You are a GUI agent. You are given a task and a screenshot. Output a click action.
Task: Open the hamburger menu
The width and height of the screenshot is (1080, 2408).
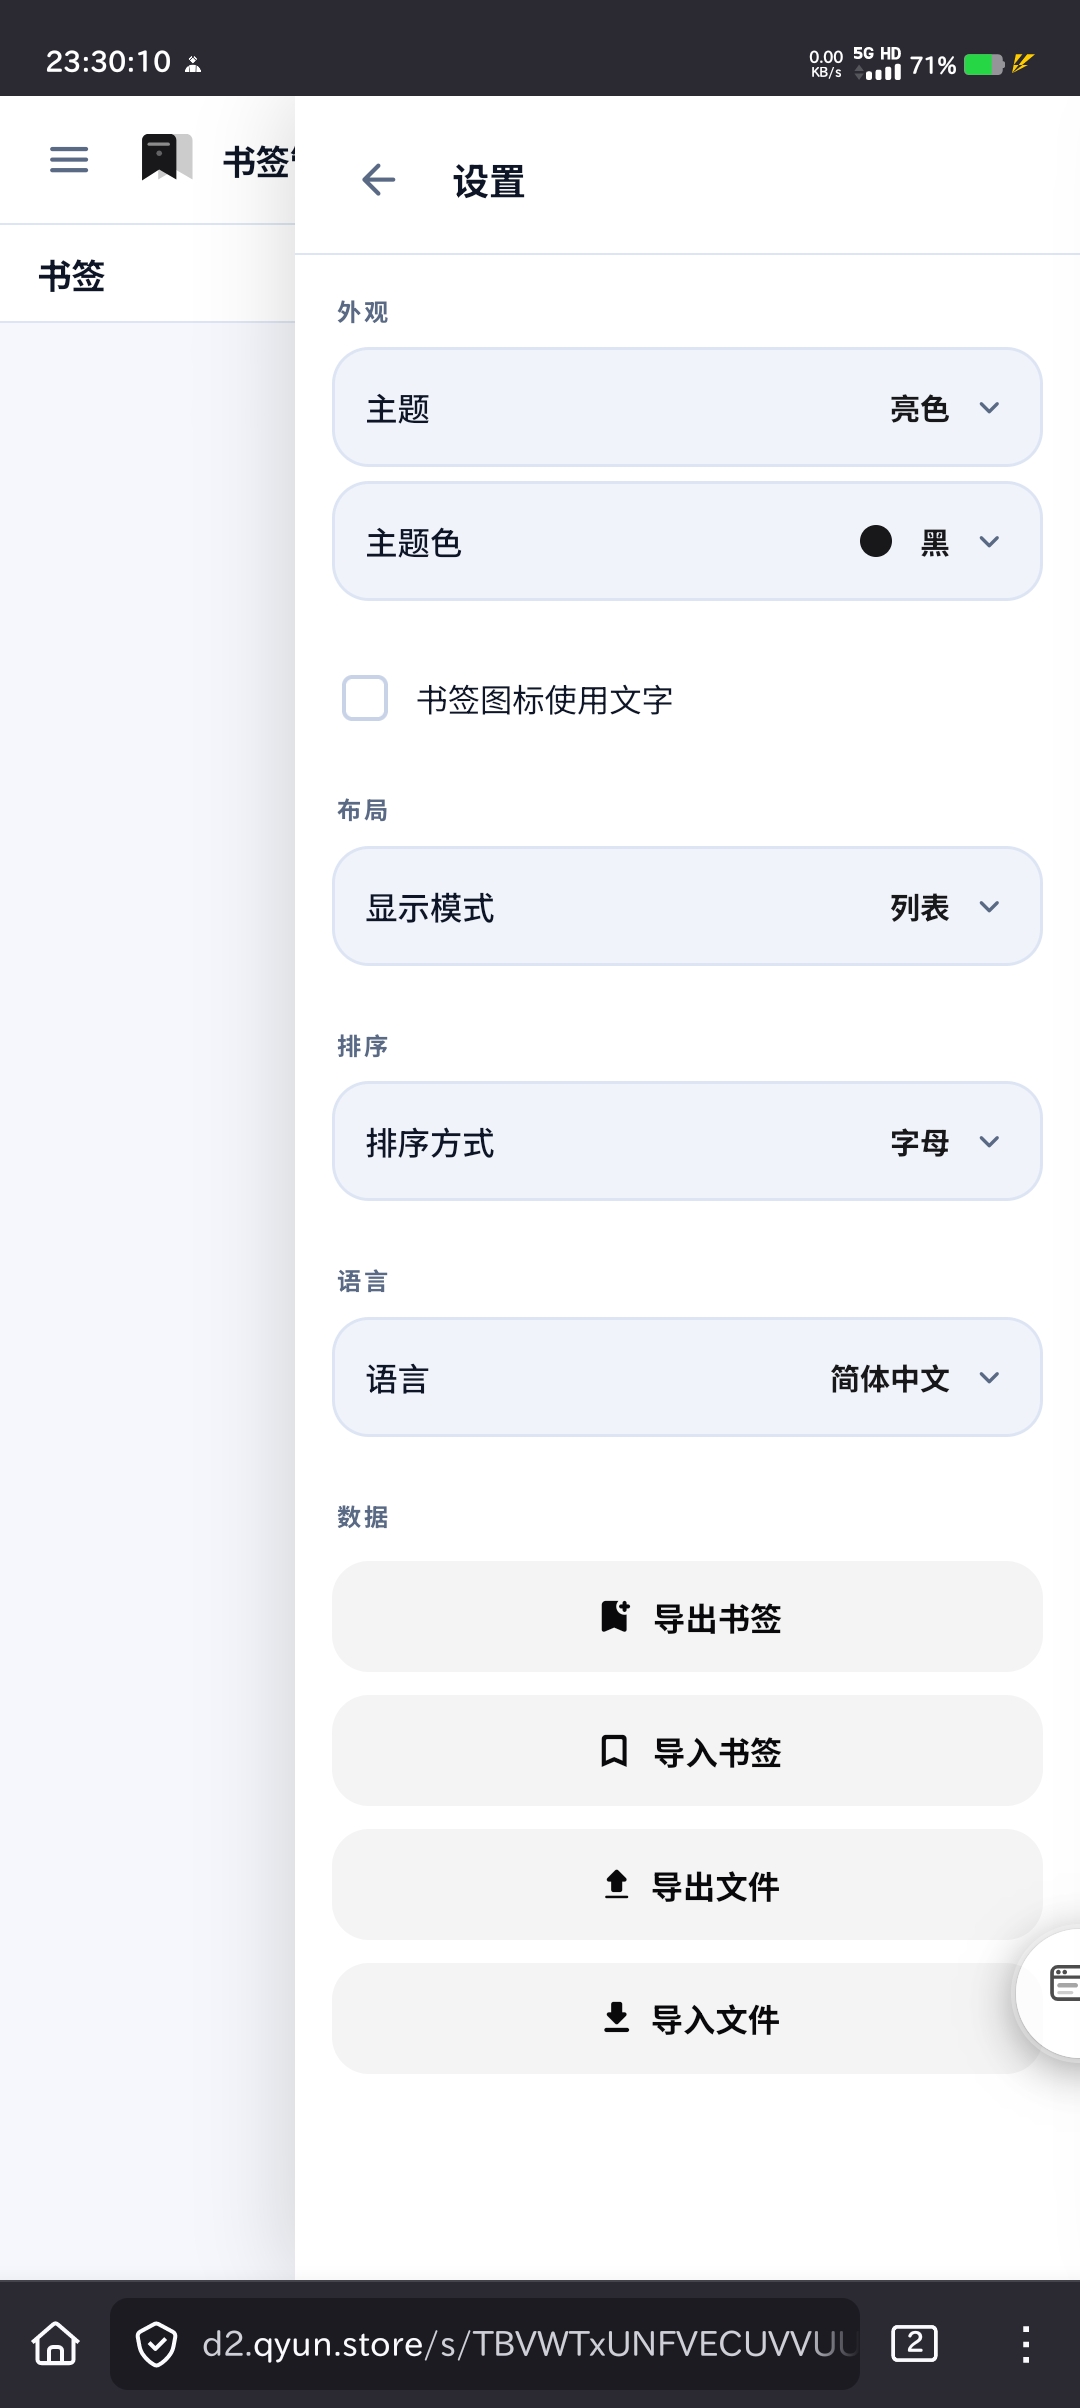69,159
